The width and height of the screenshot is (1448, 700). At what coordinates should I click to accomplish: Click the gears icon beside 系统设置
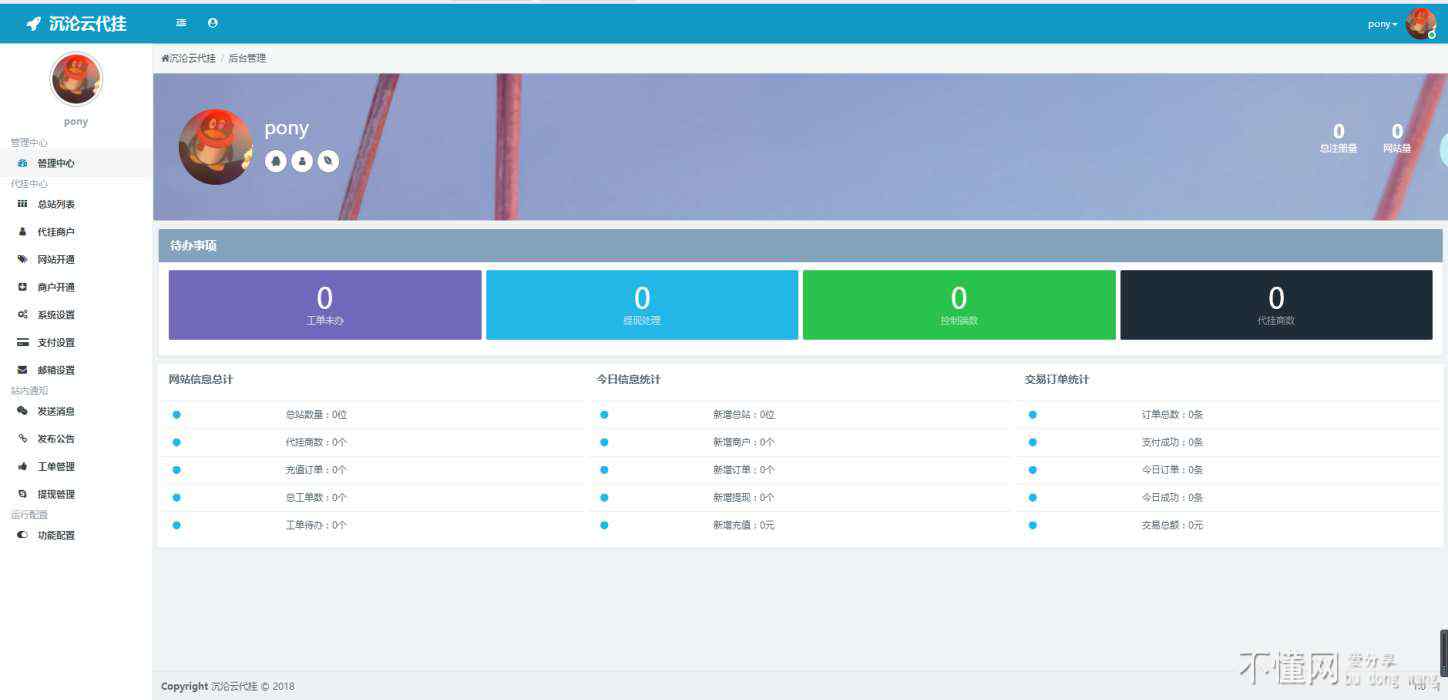22,315
